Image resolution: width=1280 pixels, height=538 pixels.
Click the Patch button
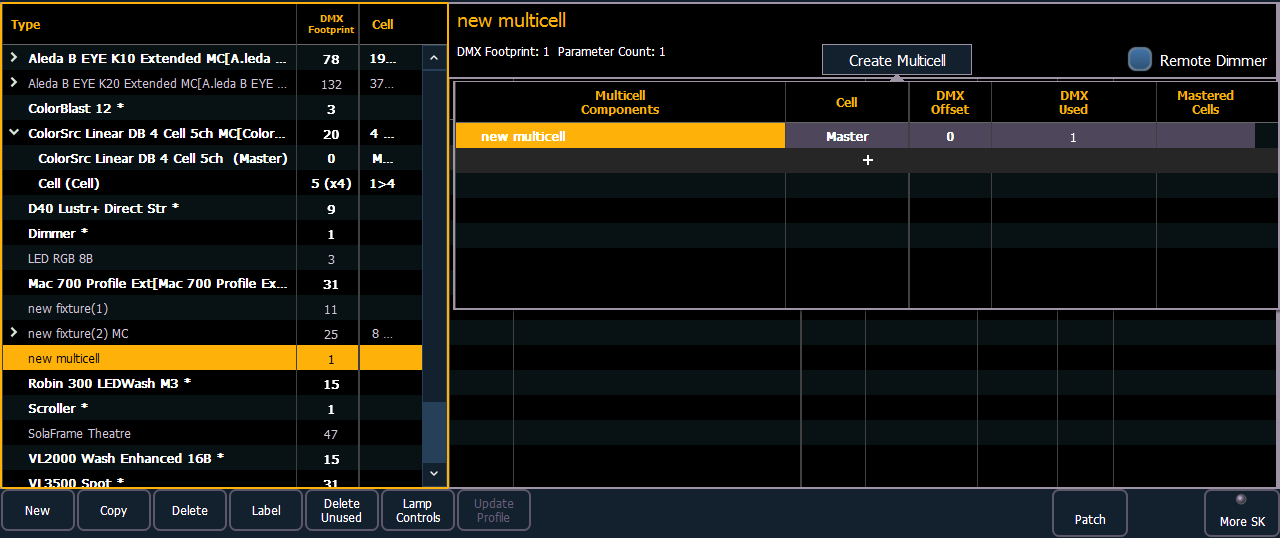[x=1090, y=513]
